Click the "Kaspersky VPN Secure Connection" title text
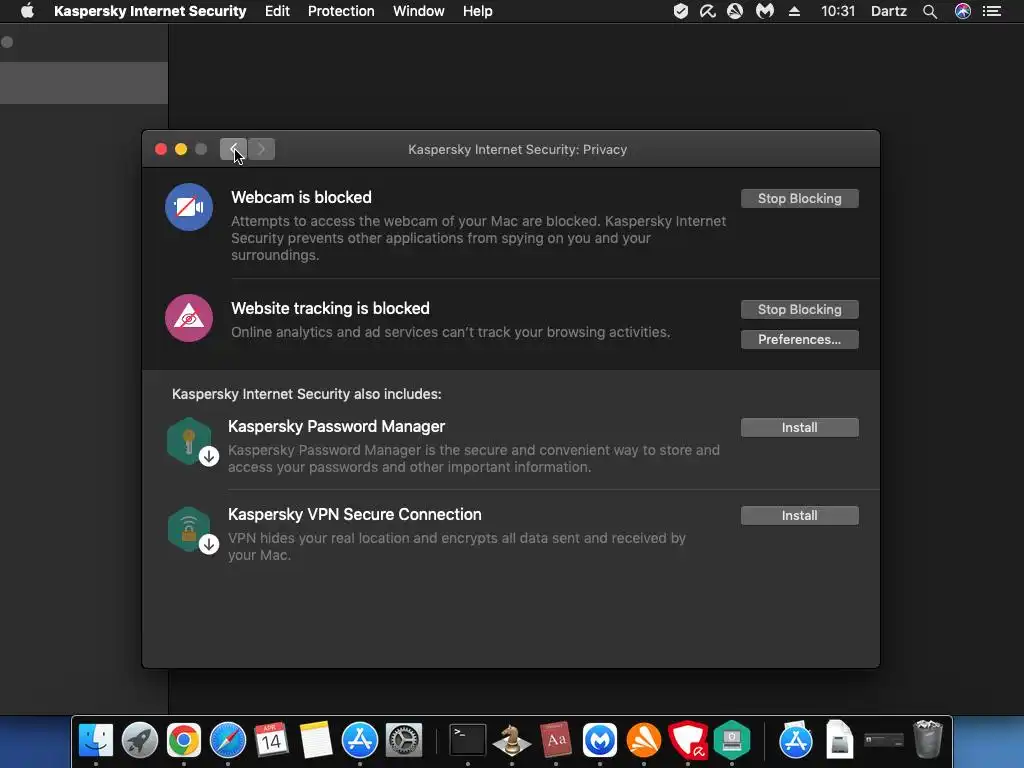 355,515
